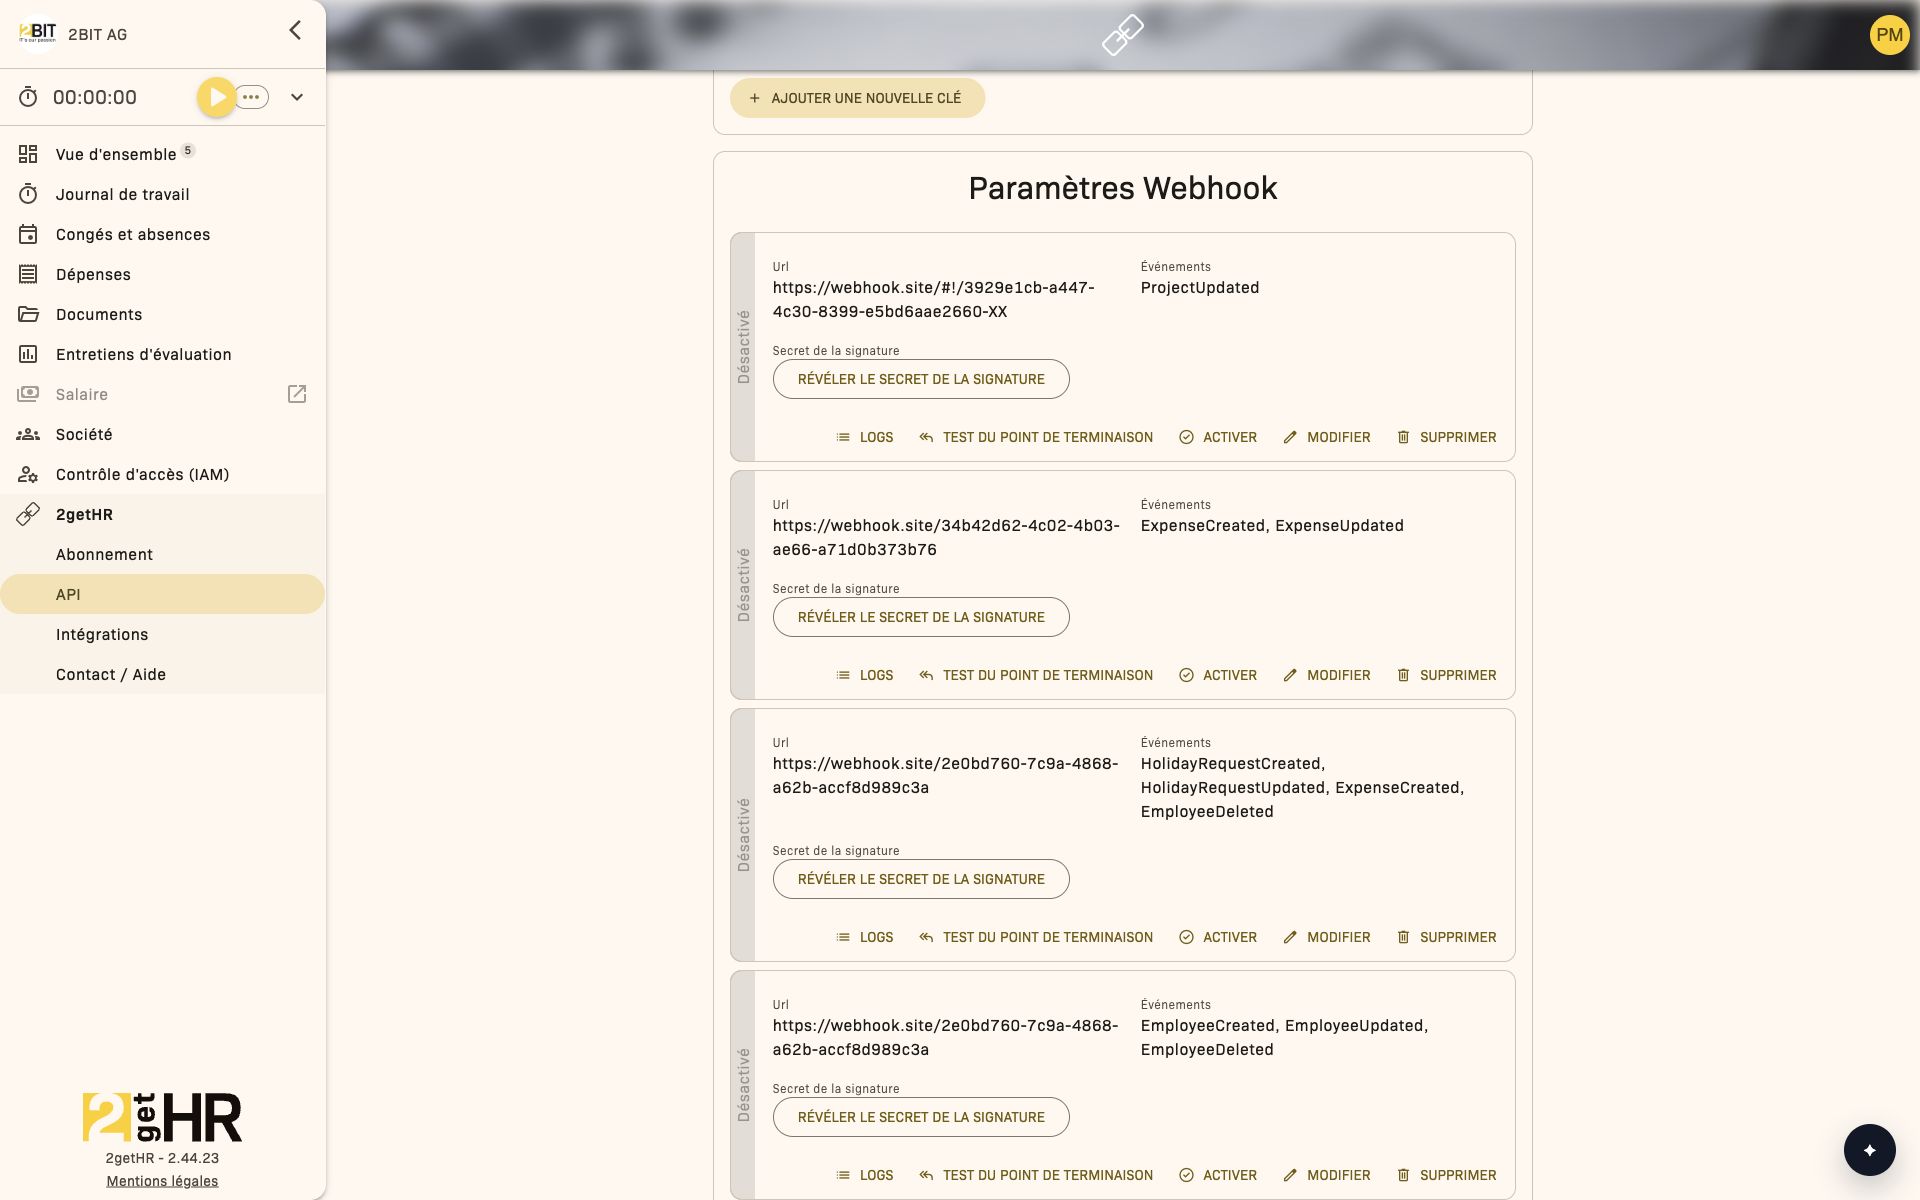
Task: Start the timer with the play button
Action: tap(216, 97)
